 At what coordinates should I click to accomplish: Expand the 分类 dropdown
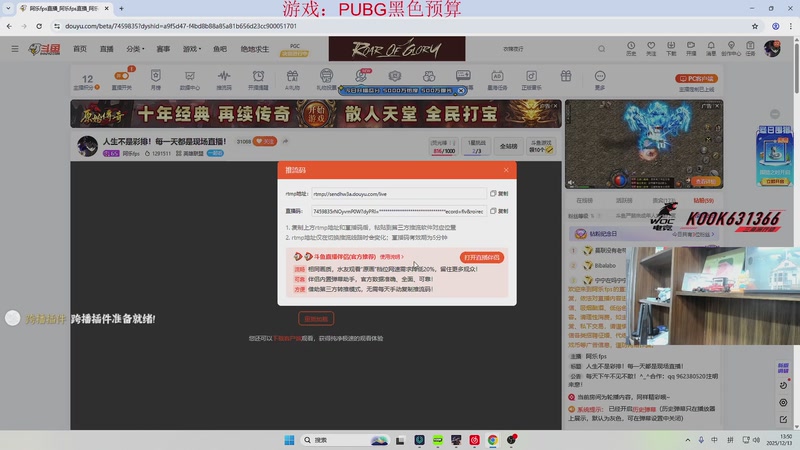pyautogui.click(x=135, y=49)
